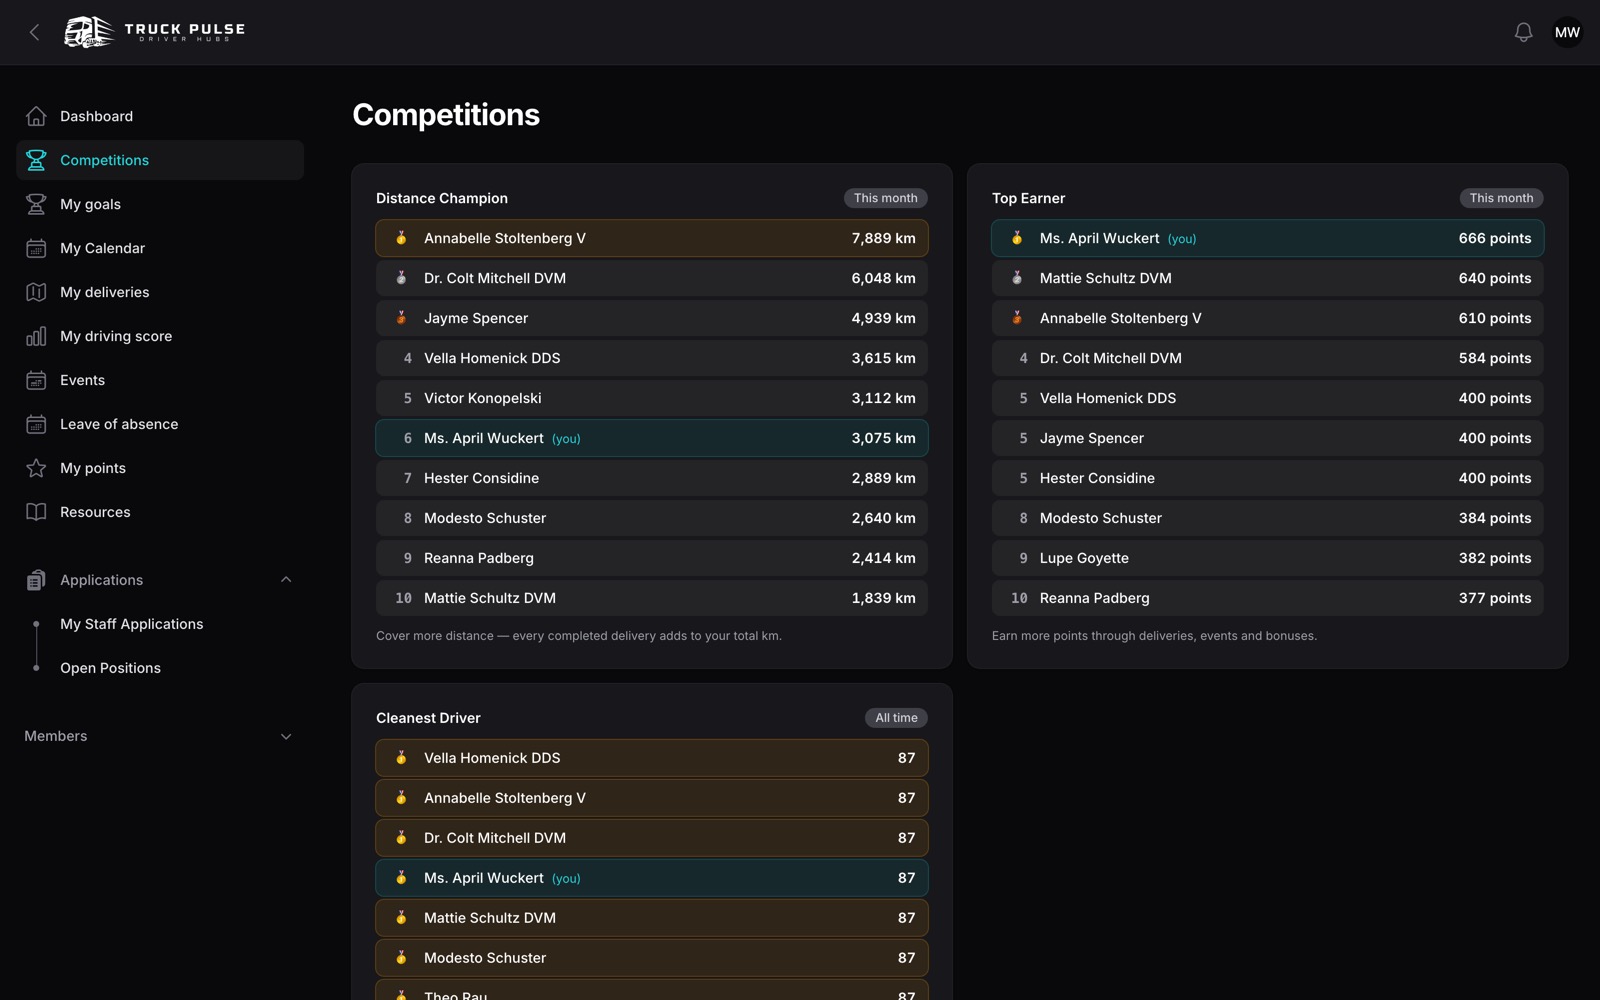Select Dr. Colt Mitchell DVM row in Cleanest Driver

pyautogui.click(x=652, y=838)
